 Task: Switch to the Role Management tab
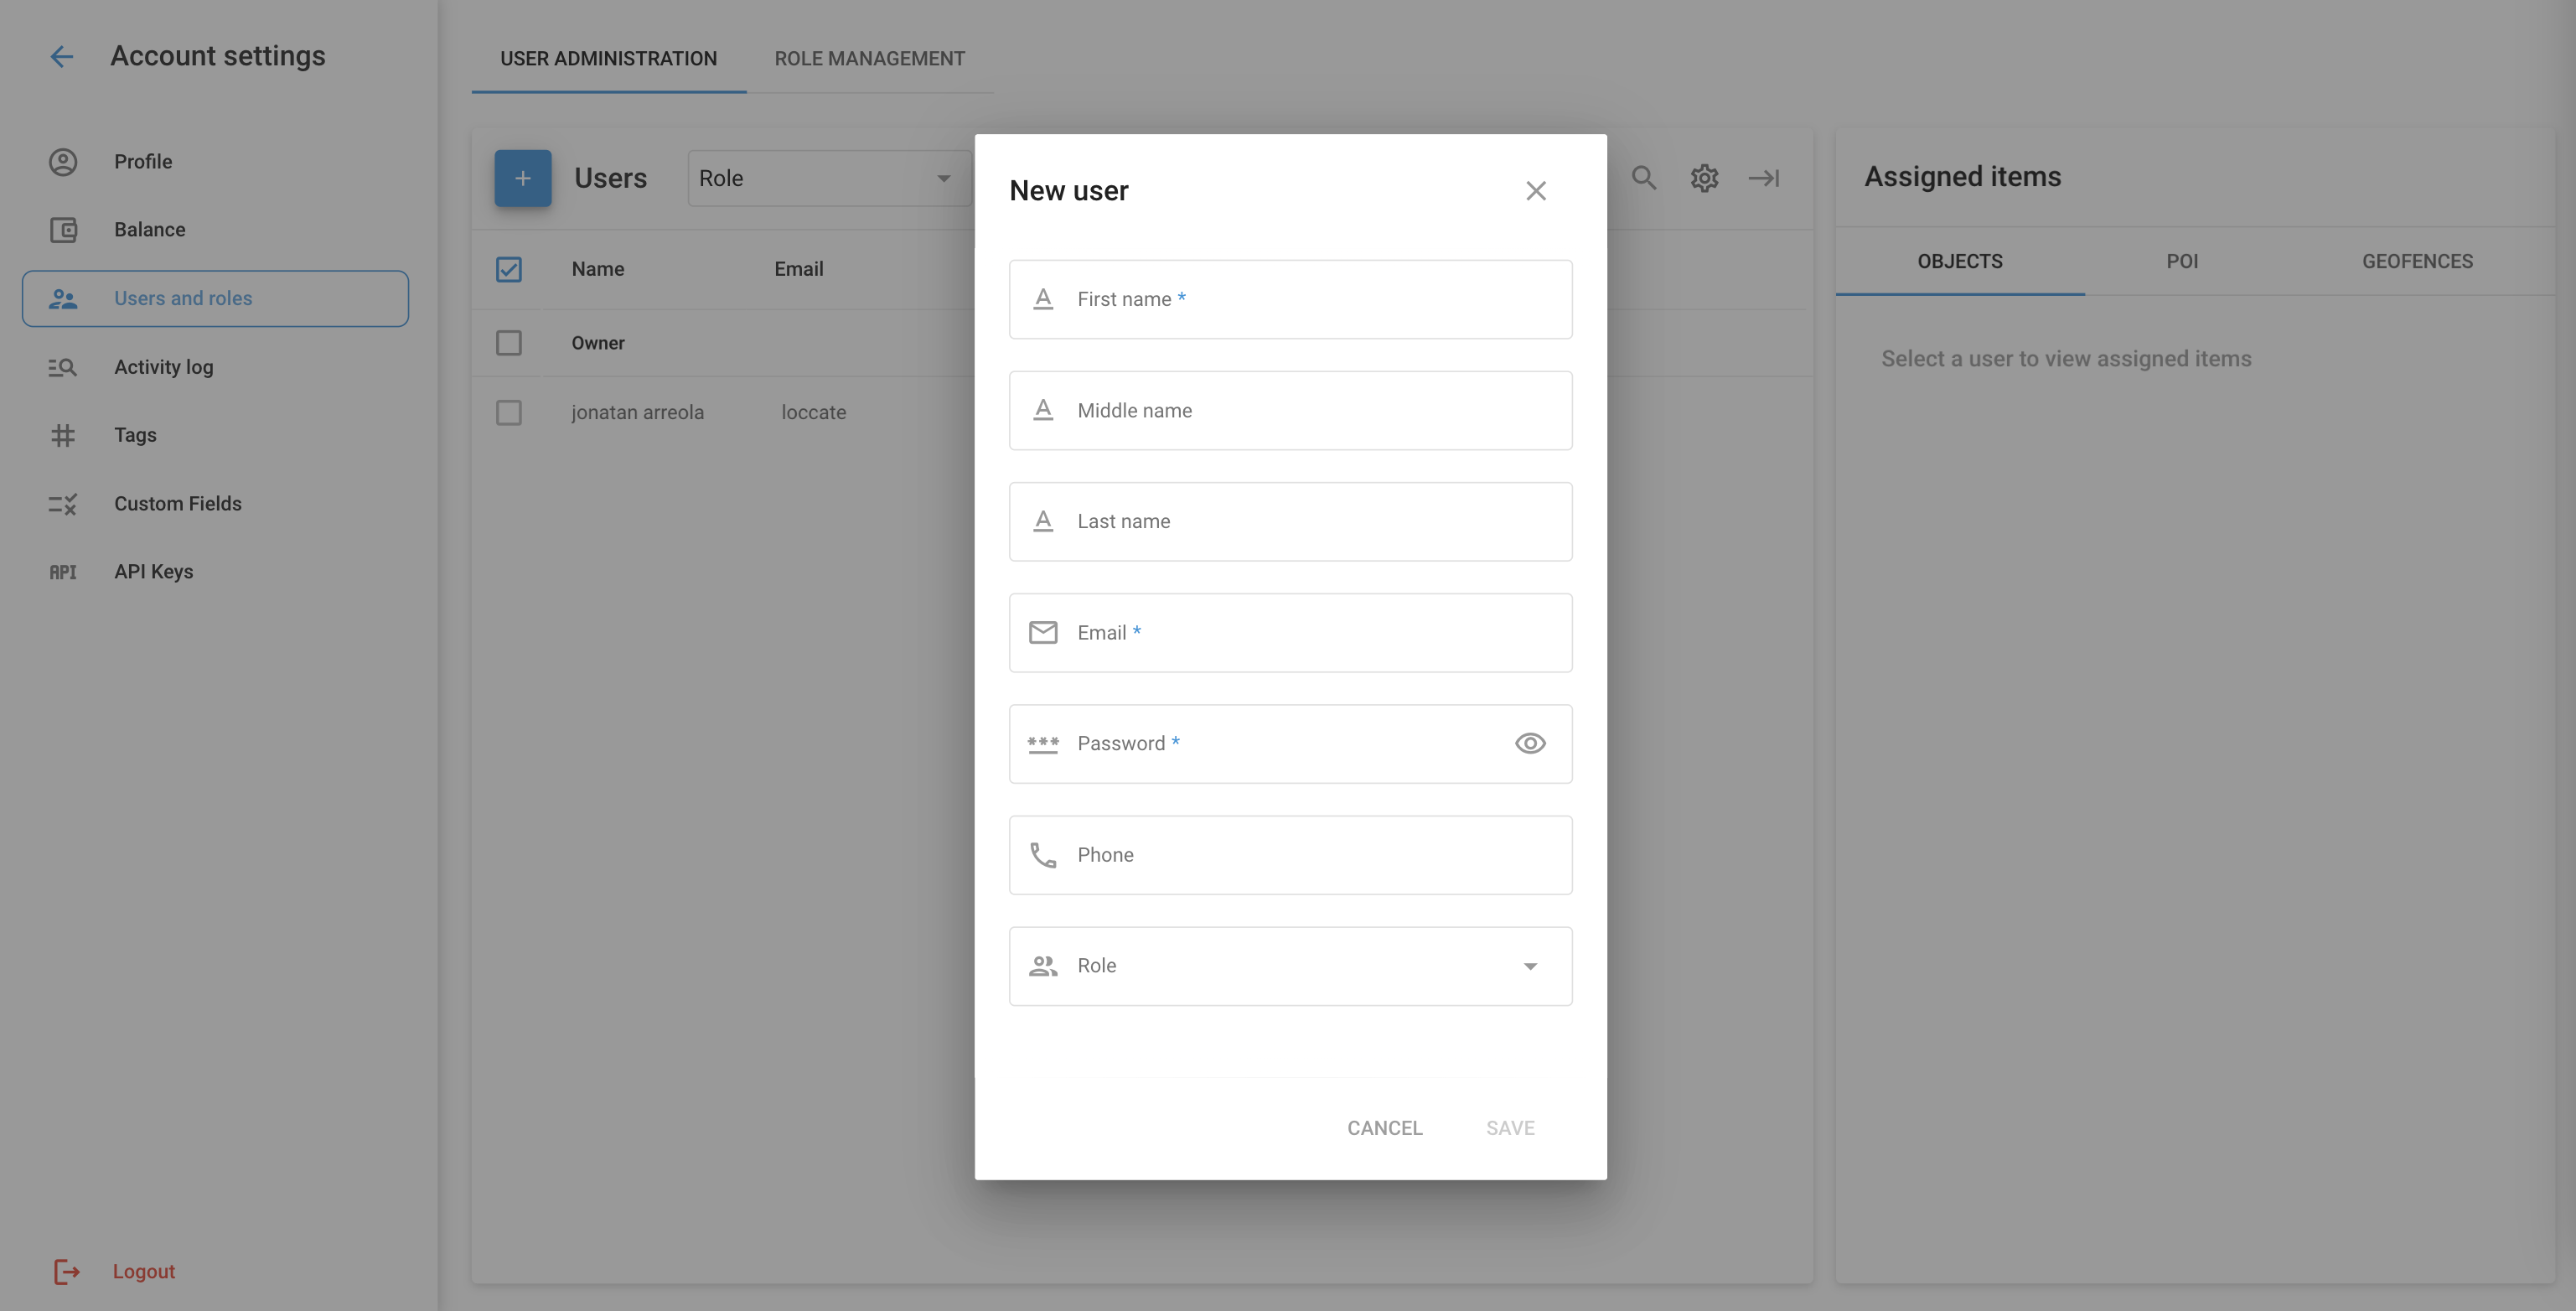[x=869, y=59]
